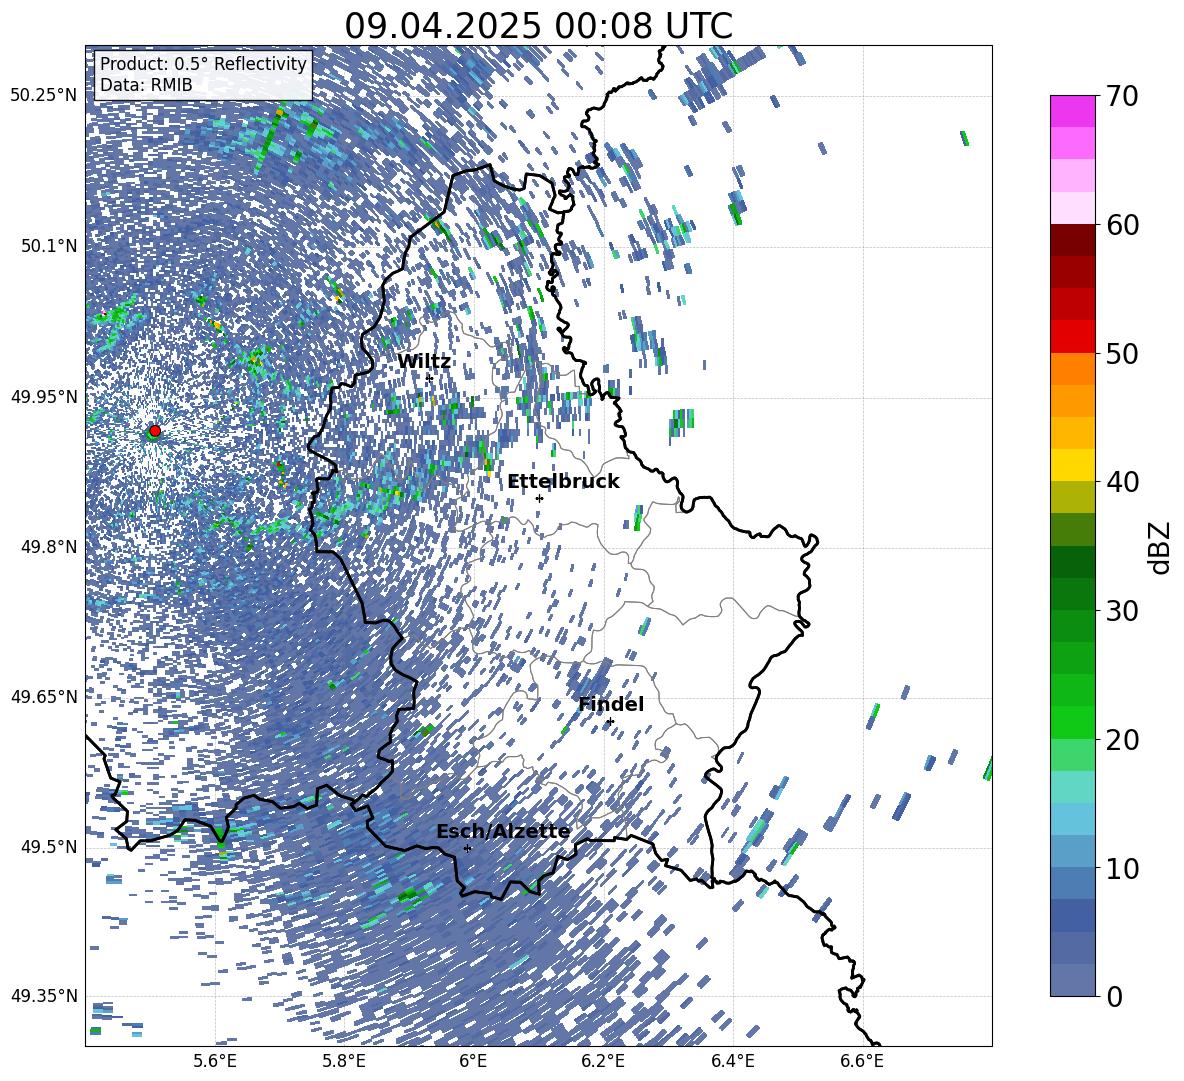Click the 70 tick on colorbar
Viewport: 1184px width, 1081px height.
(1122, 96)
